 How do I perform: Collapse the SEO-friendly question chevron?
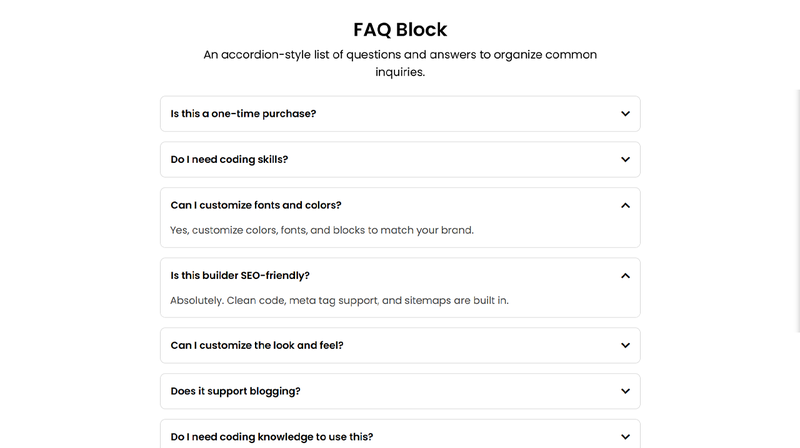coord(625,275)
